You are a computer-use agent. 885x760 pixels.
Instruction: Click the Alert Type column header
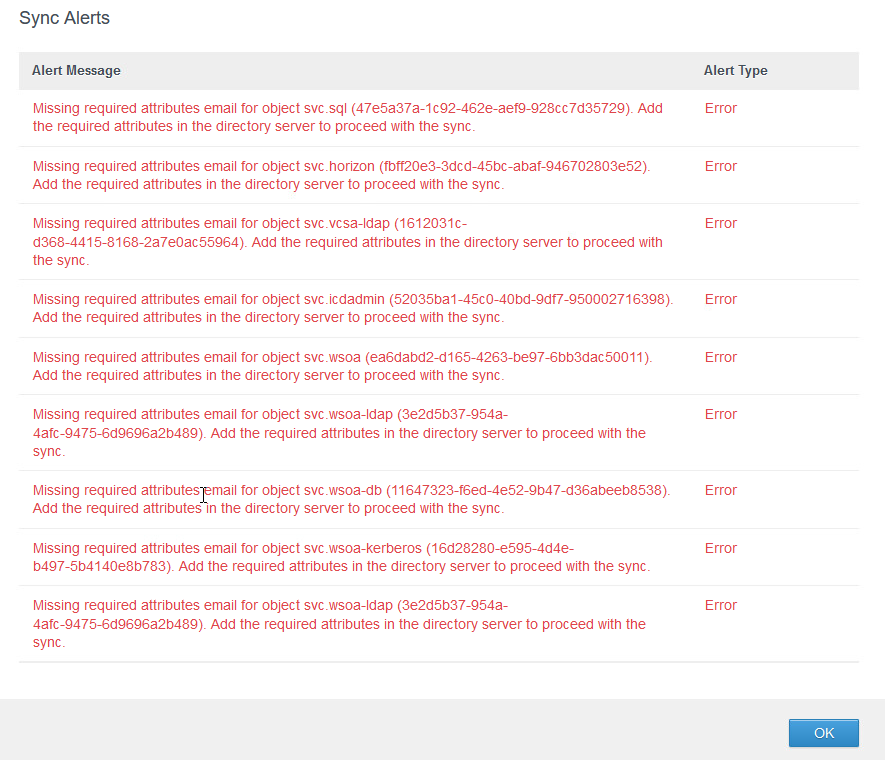point(735,71)
